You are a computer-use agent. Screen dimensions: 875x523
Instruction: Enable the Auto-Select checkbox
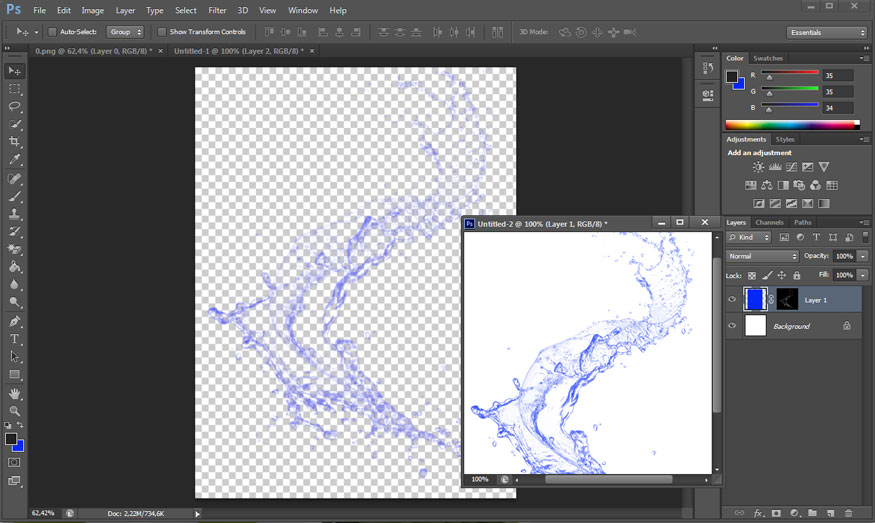tap(53, 32)
